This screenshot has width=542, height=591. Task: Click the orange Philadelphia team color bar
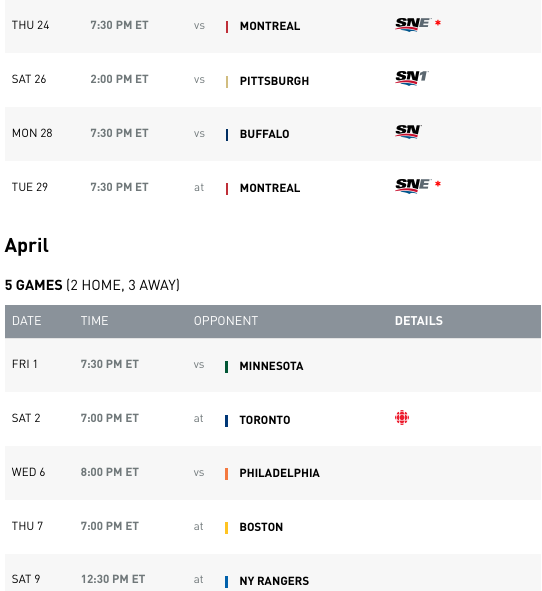coord(227,474)
